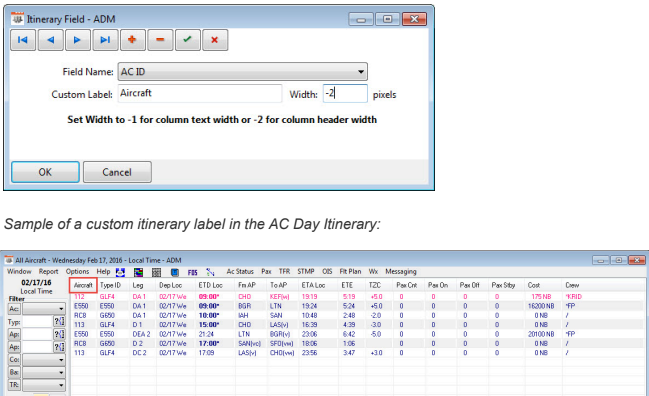Insert a new record with plus icon
The height and width of the screenshot is (396, 649).
coord(132,40)
